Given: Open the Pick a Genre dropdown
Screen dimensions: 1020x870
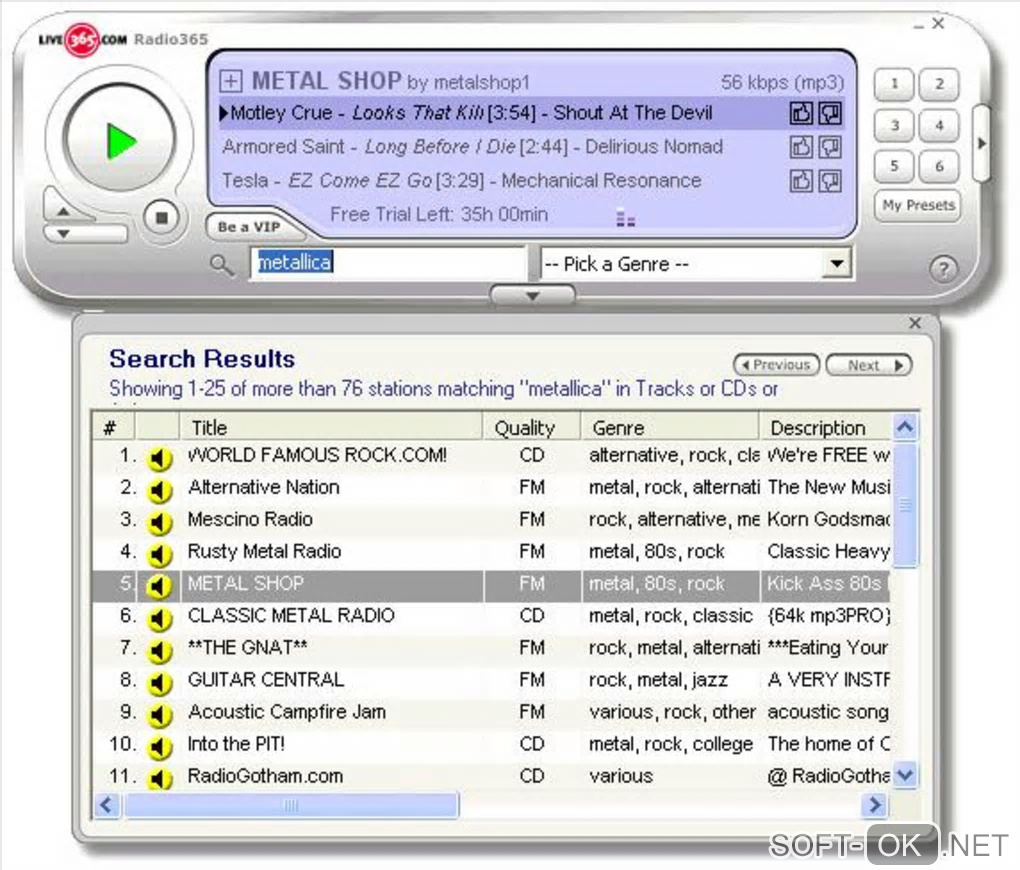Looking at the screenshot, I should coord(696,264).
